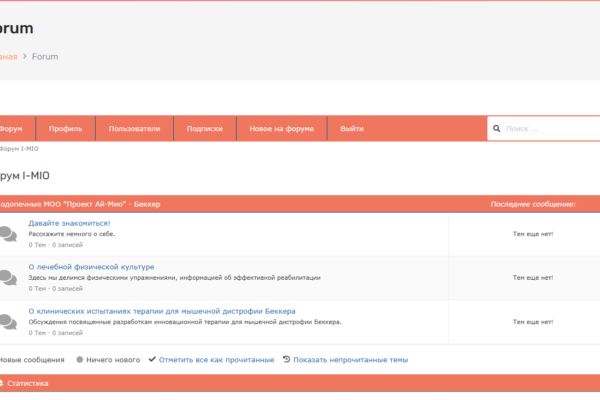The image size is (600, 400).
Task: Click the search magnifier icon
Action: [496, 129]
